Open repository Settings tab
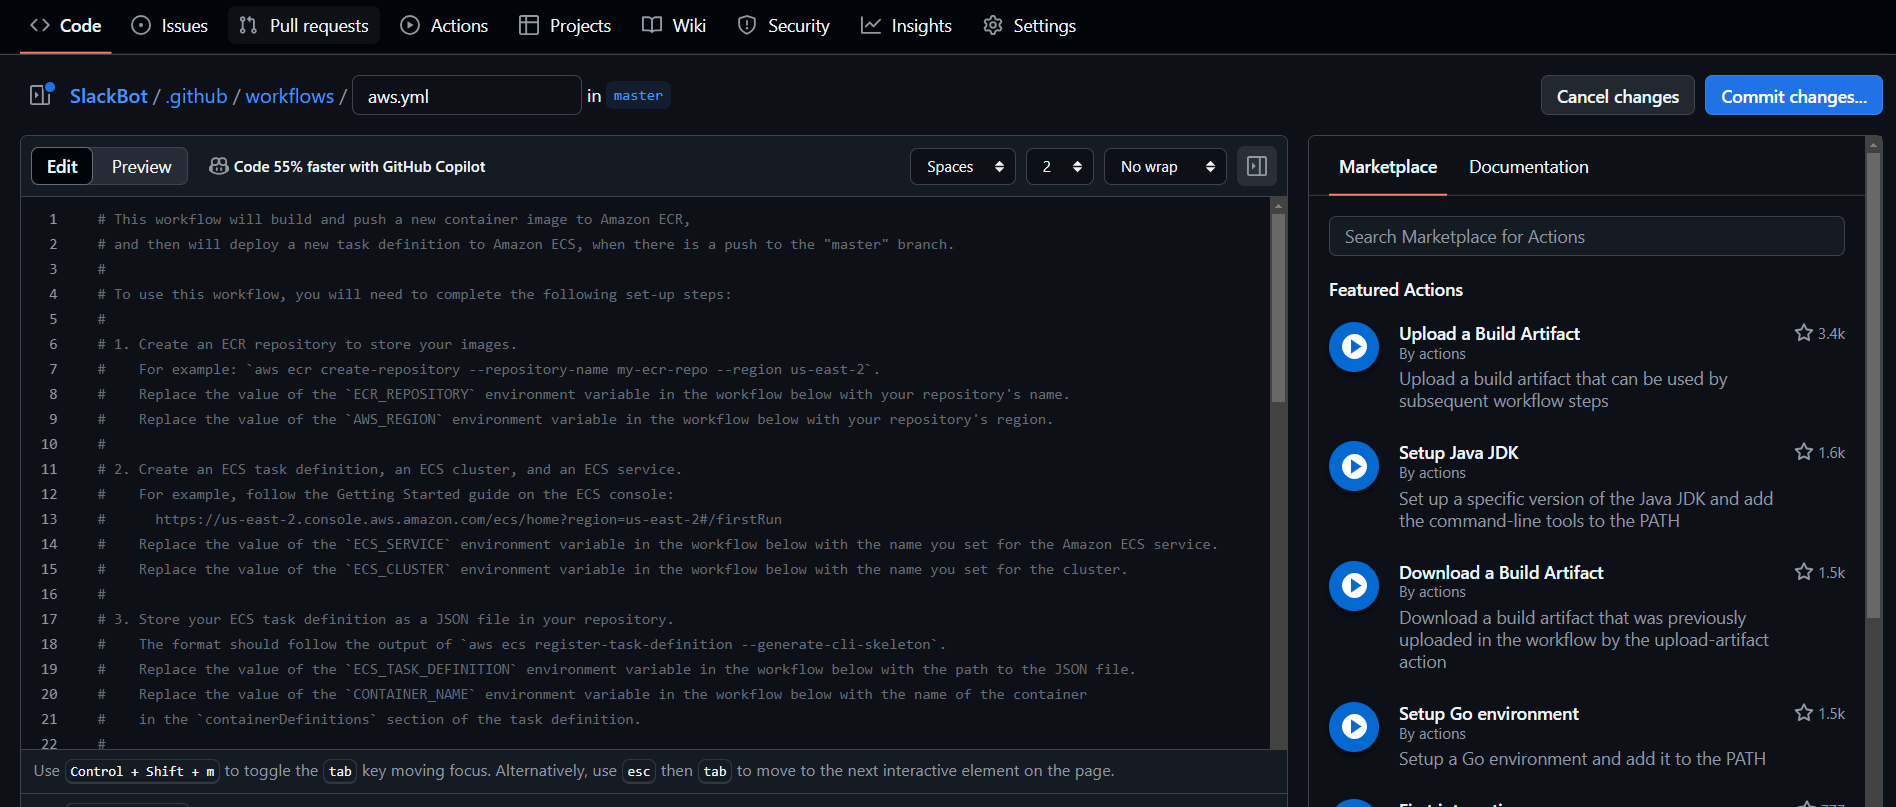Screen dimensions: 1896x807 coord(1029,26)
